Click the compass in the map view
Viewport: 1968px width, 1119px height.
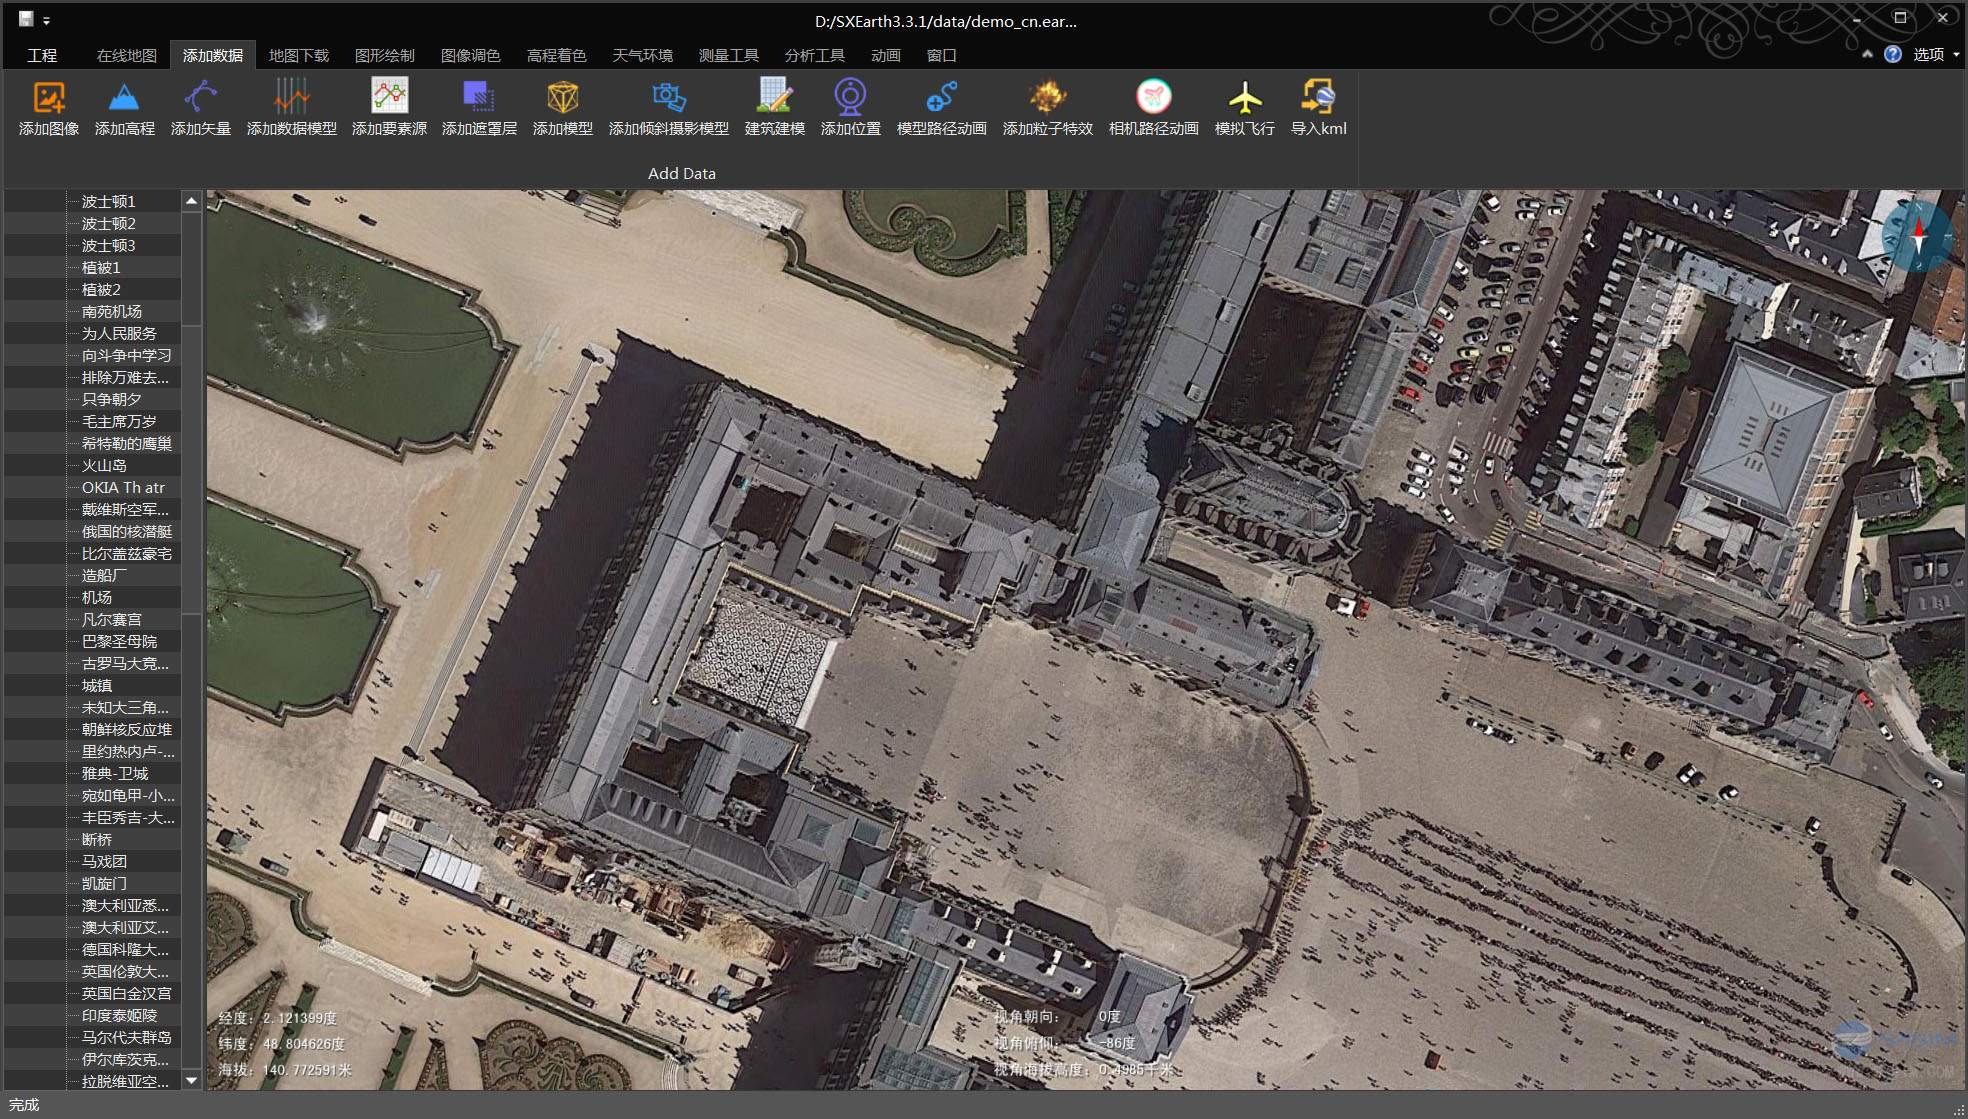pyautogui.click(x=1918, y=237)
